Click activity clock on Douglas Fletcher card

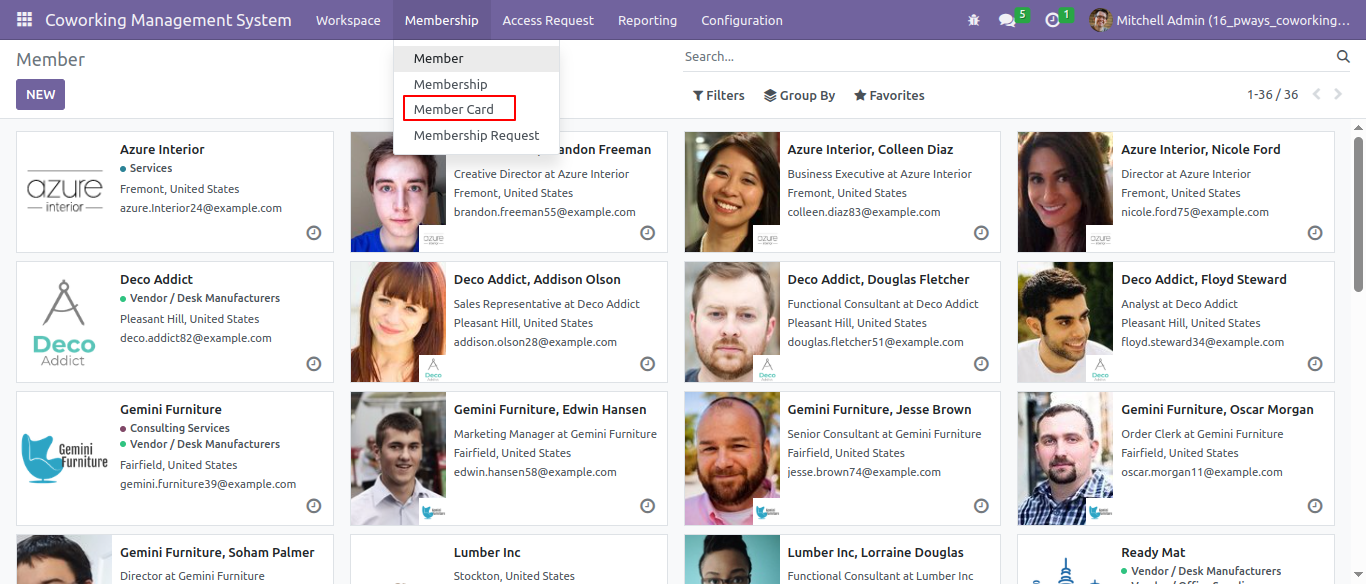[981, 363]
